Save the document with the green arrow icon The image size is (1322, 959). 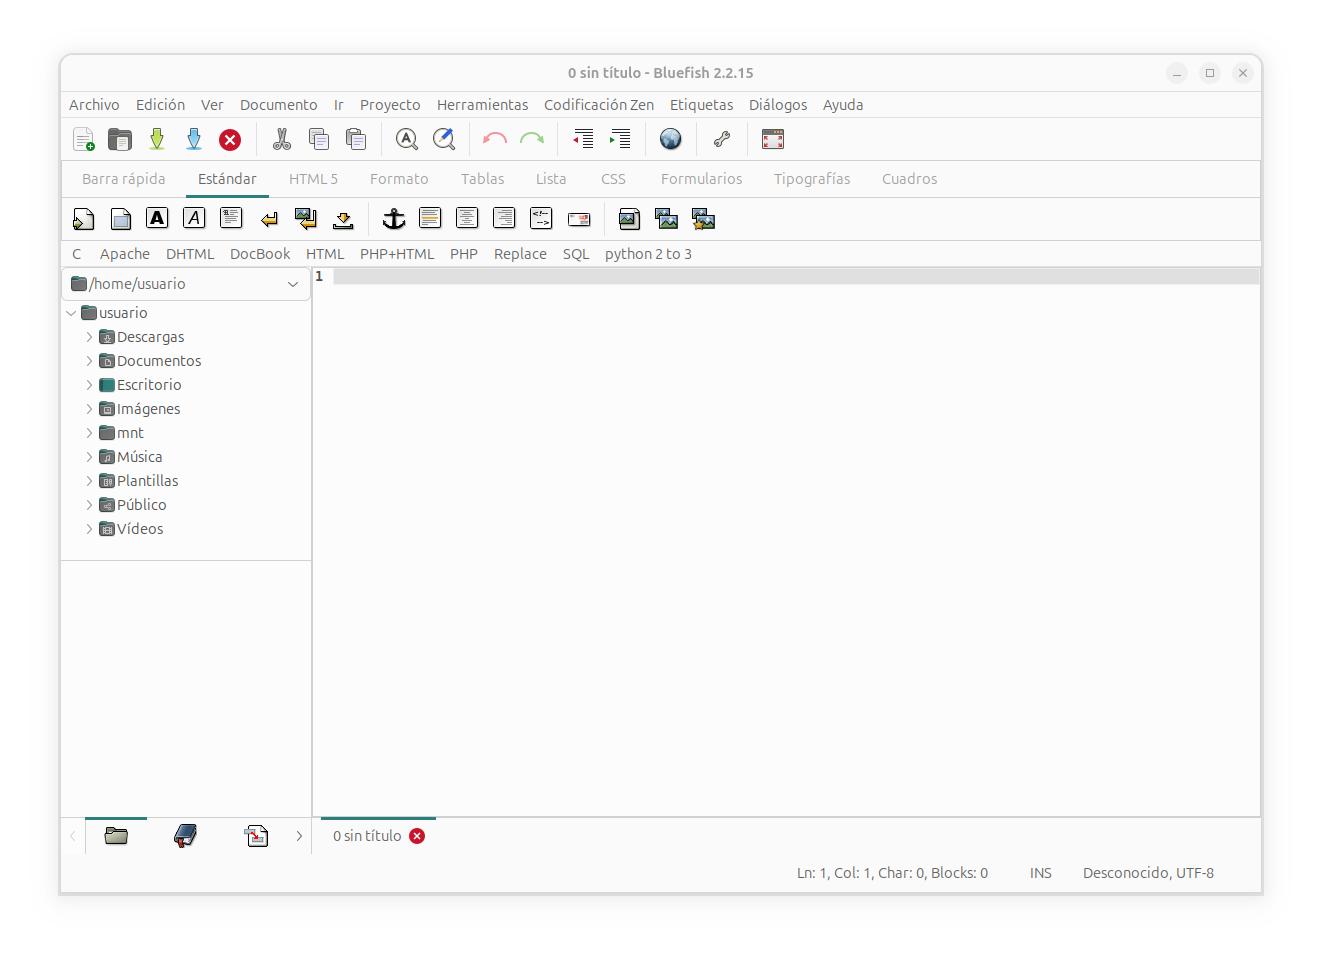[157, 140]
